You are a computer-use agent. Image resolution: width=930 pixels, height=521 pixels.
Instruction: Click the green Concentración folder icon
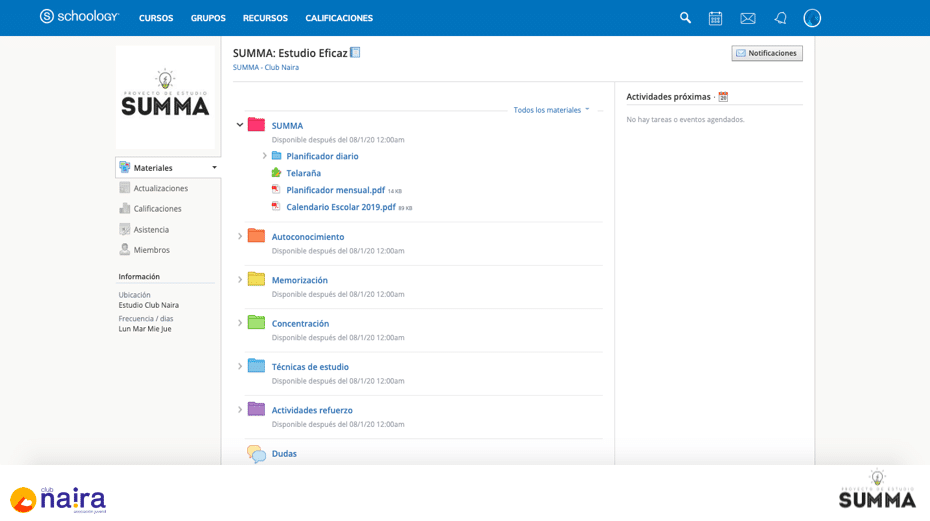[x=256, y=322]
